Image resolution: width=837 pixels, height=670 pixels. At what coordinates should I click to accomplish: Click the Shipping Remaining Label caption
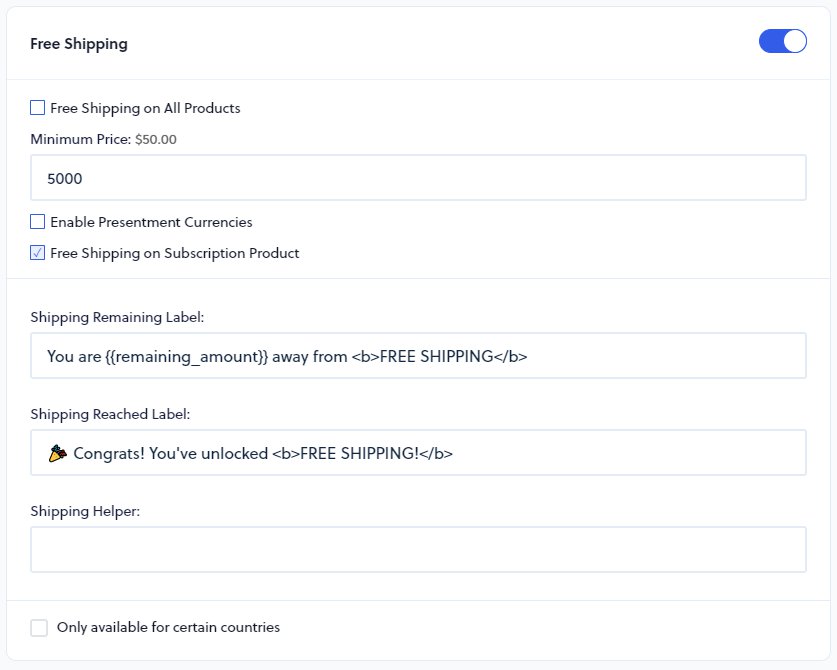(118, 316)
